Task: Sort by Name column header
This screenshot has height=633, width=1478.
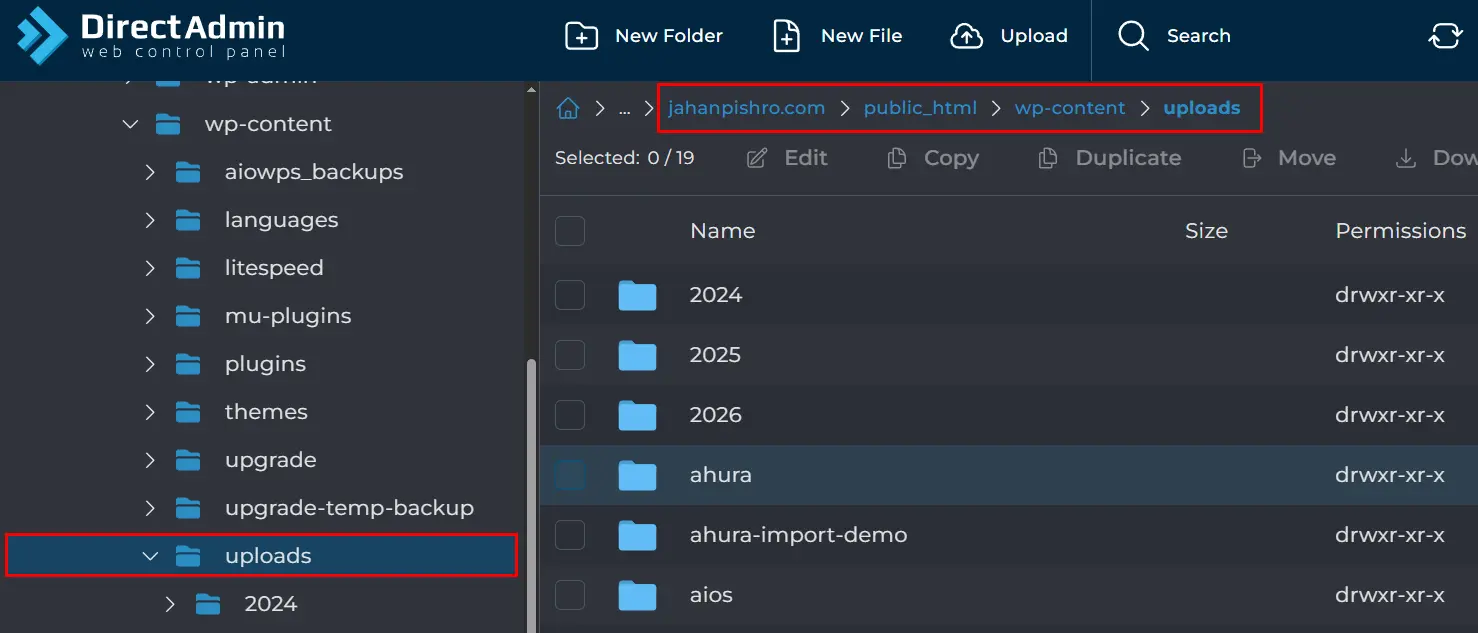Action: click(722, 231)
